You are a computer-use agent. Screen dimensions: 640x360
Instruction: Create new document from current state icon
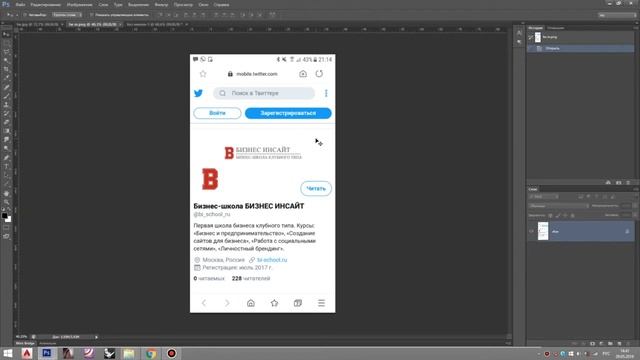(x=608, y=182)
